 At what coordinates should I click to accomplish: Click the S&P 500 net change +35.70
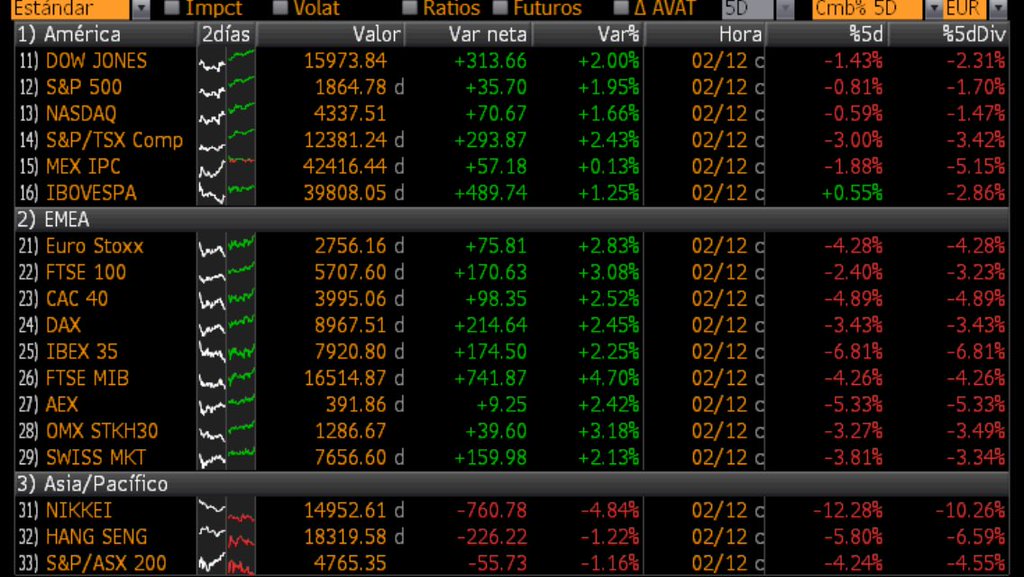coord(496,87)
